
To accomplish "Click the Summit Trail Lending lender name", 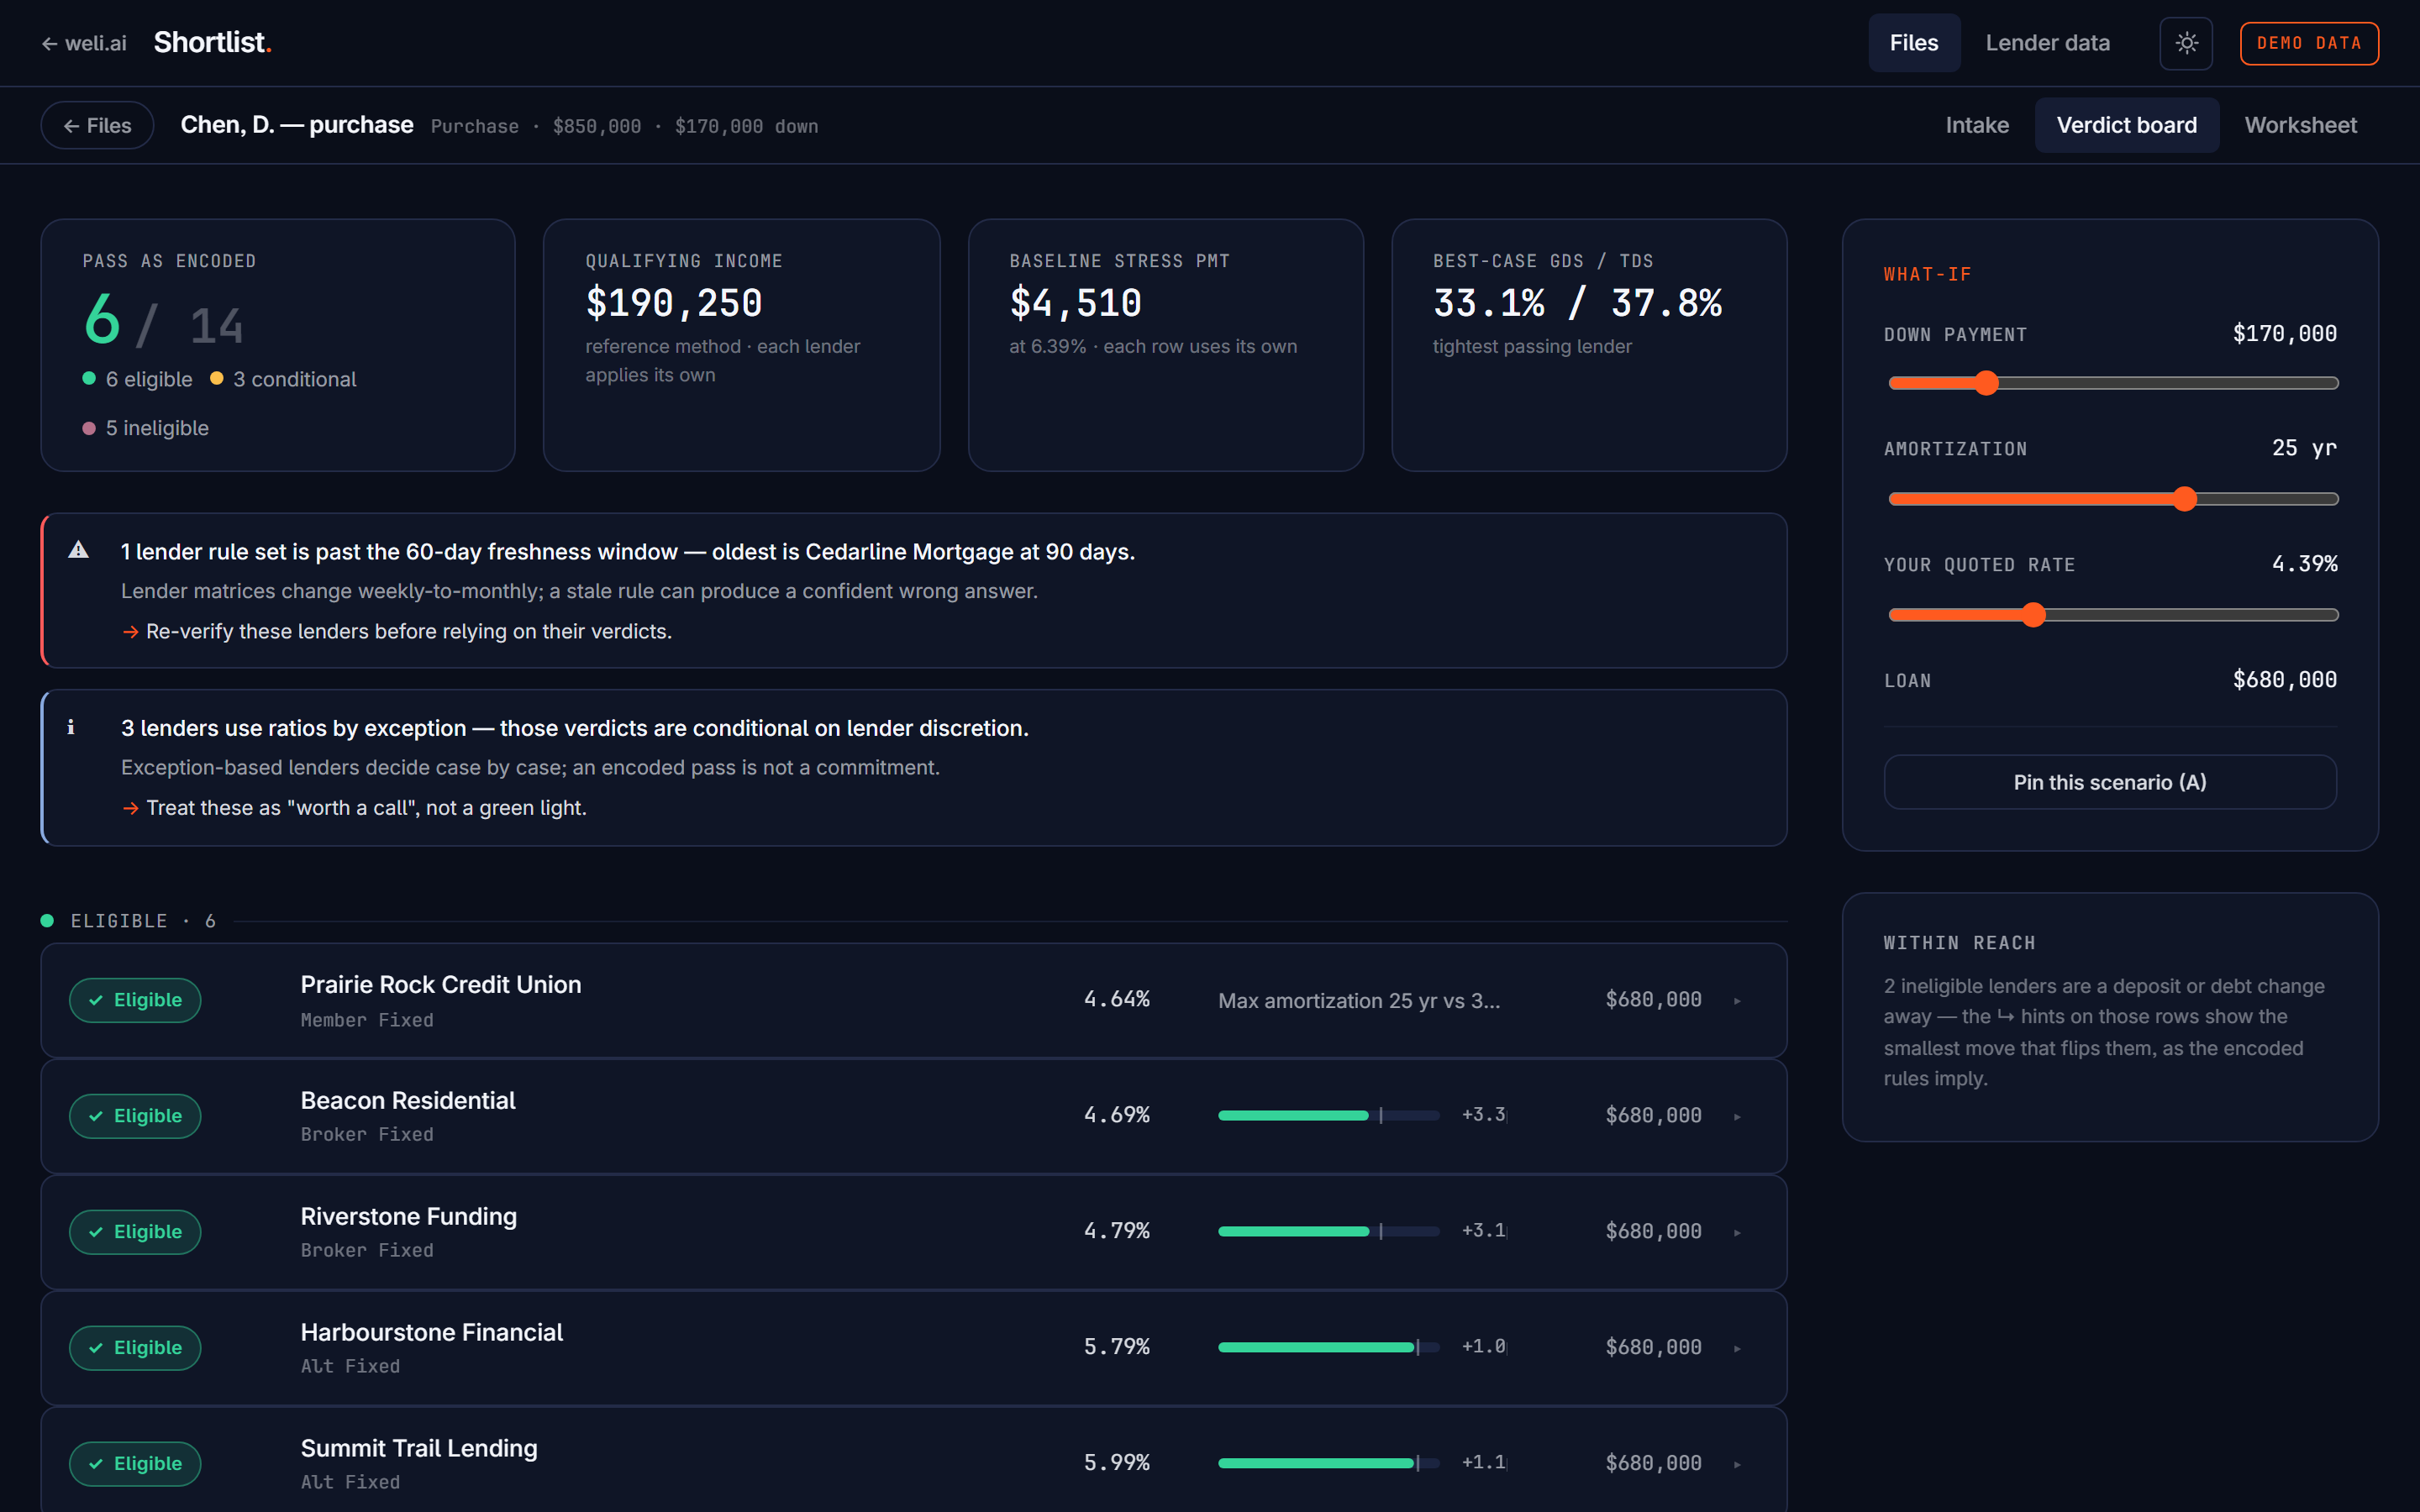I will click(x=419, y=1448).
